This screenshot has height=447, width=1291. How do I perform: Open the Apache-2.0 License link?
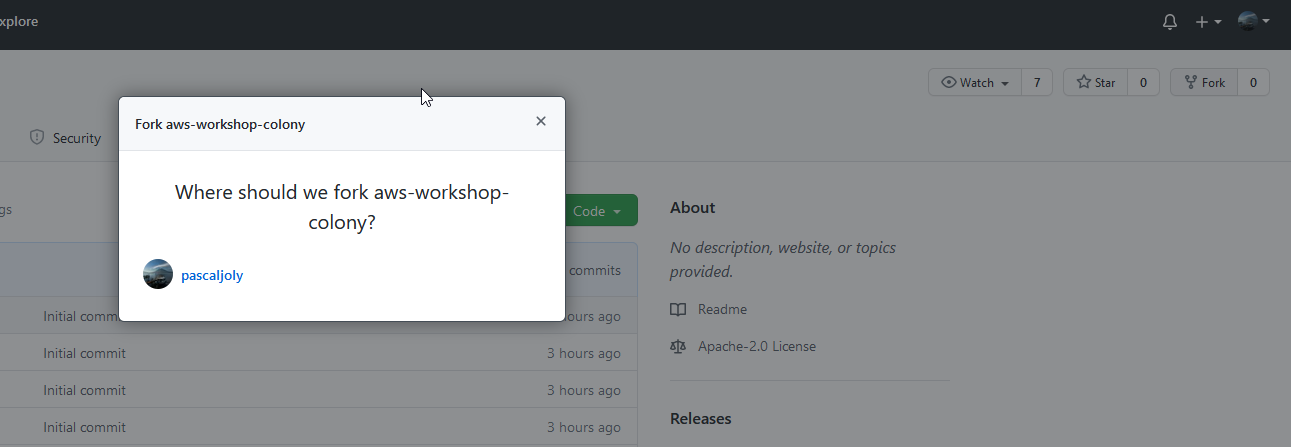click(757, 346)
